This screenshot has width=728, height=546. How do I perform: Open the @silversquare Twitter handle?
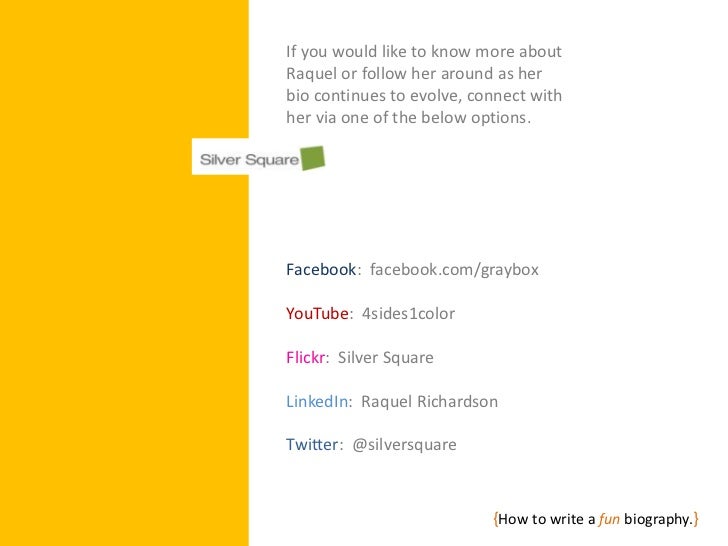click(x=404, y=445)
